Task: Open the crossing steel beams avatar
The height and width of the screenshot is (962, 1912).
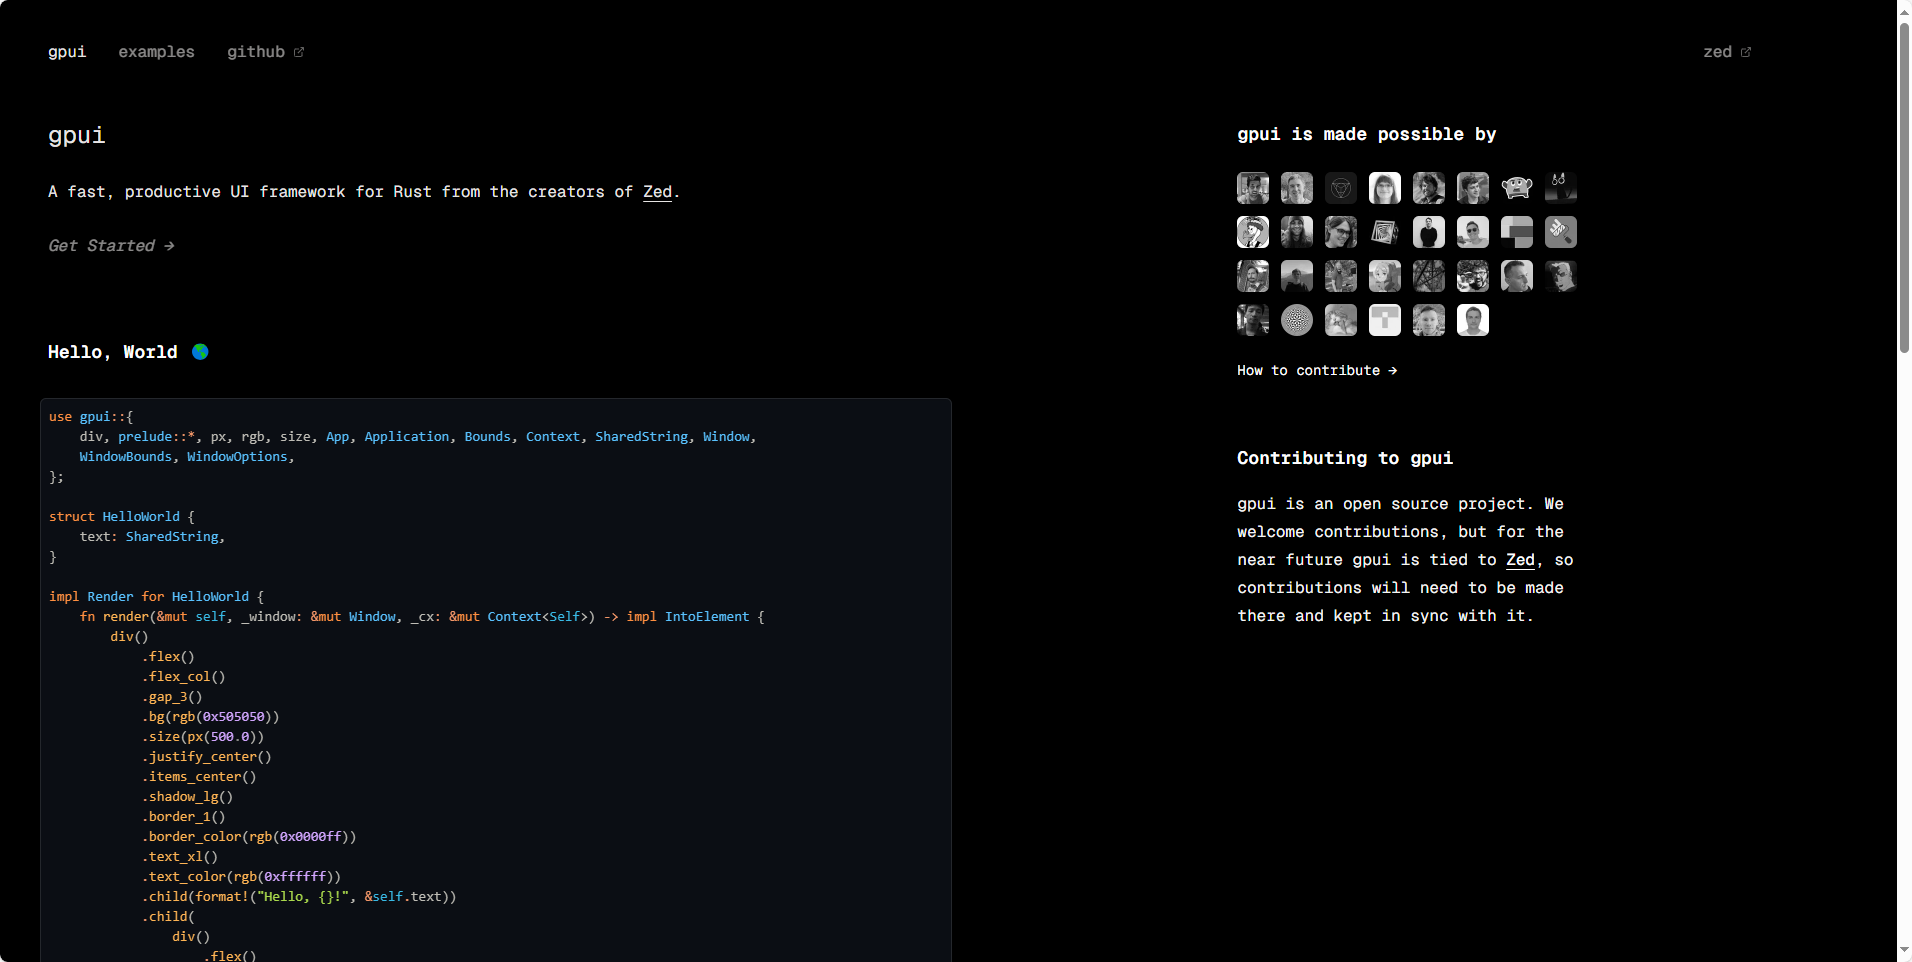Action: 1429,276
